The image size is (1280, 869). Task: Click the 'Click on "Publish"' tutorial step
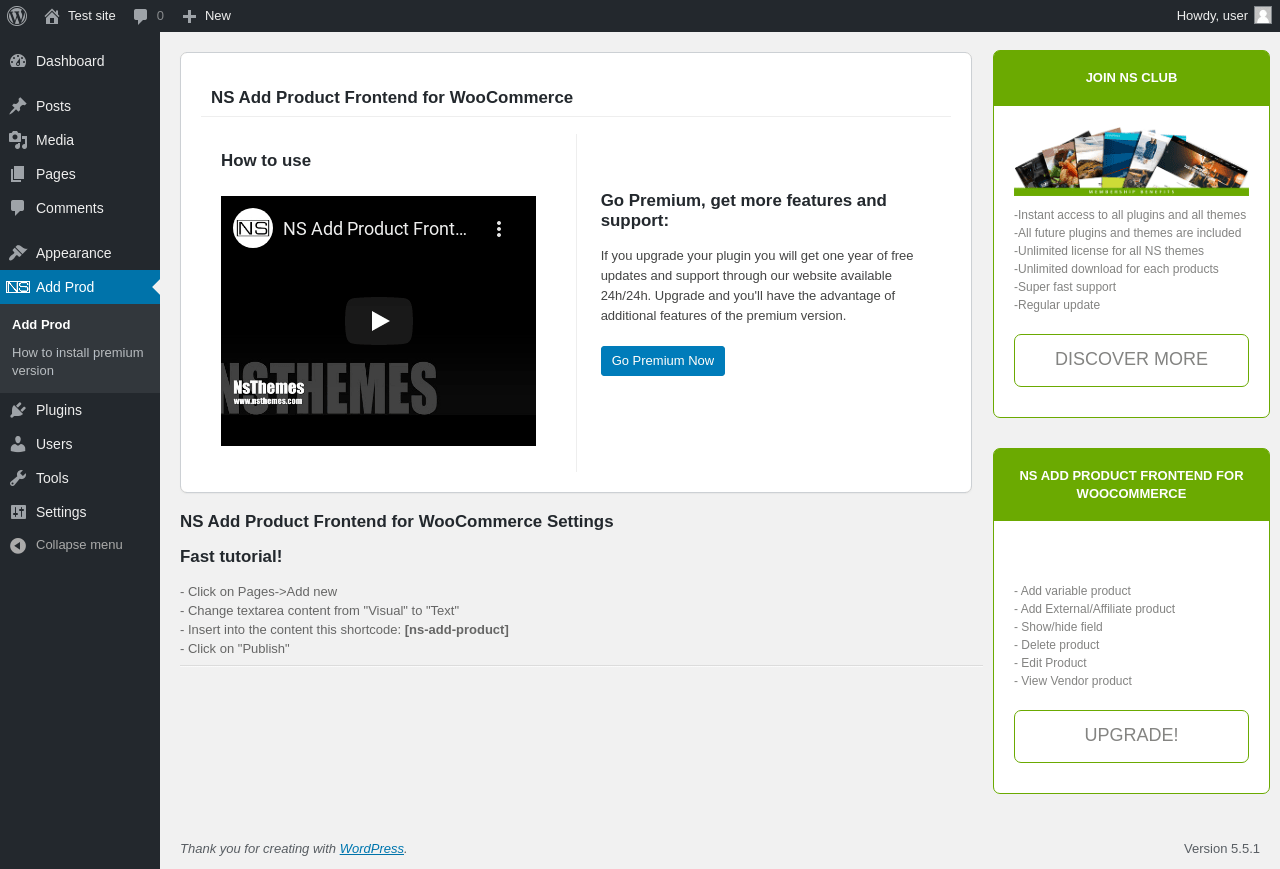pos(235,649)
